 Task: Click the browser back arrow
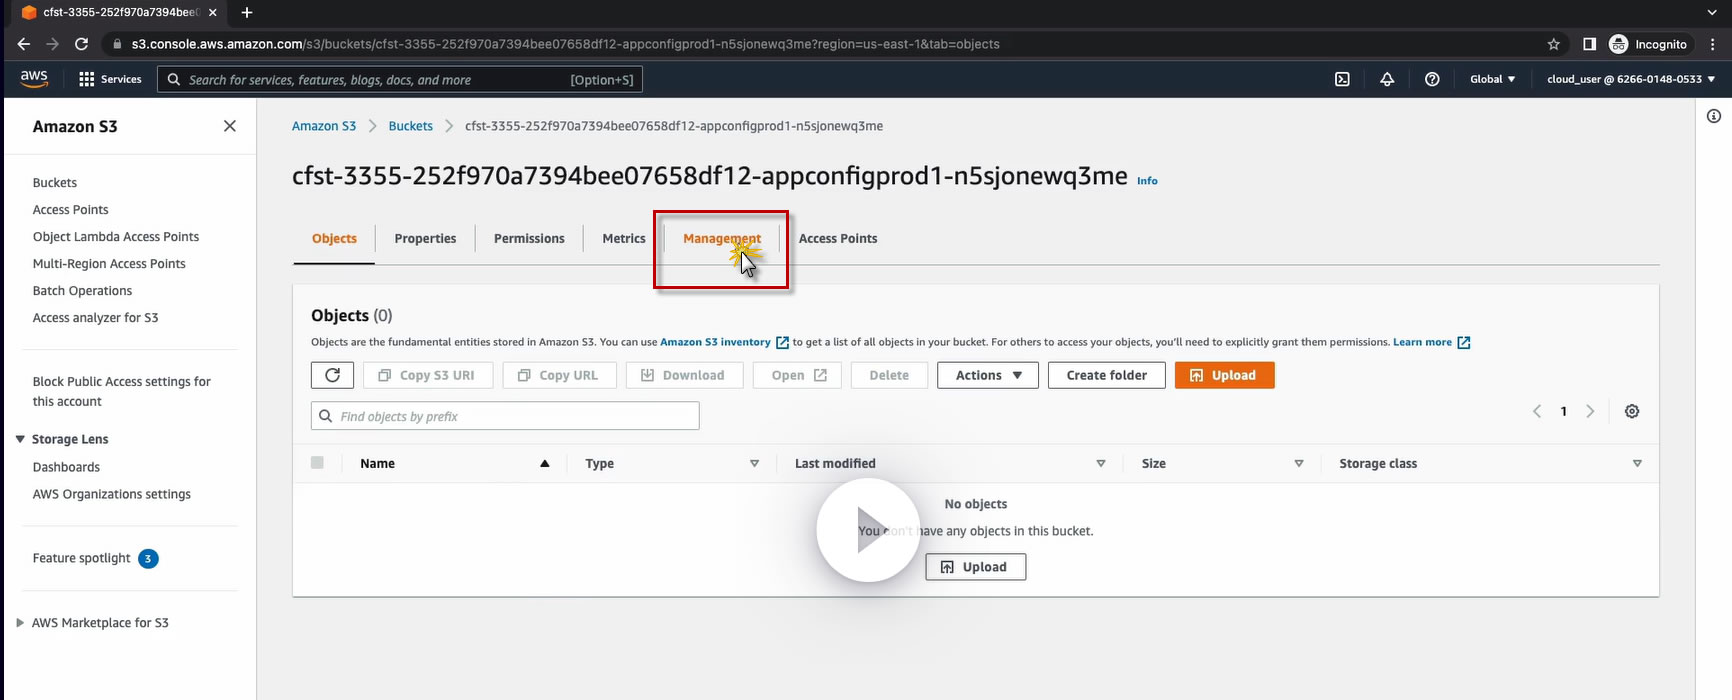24,44
